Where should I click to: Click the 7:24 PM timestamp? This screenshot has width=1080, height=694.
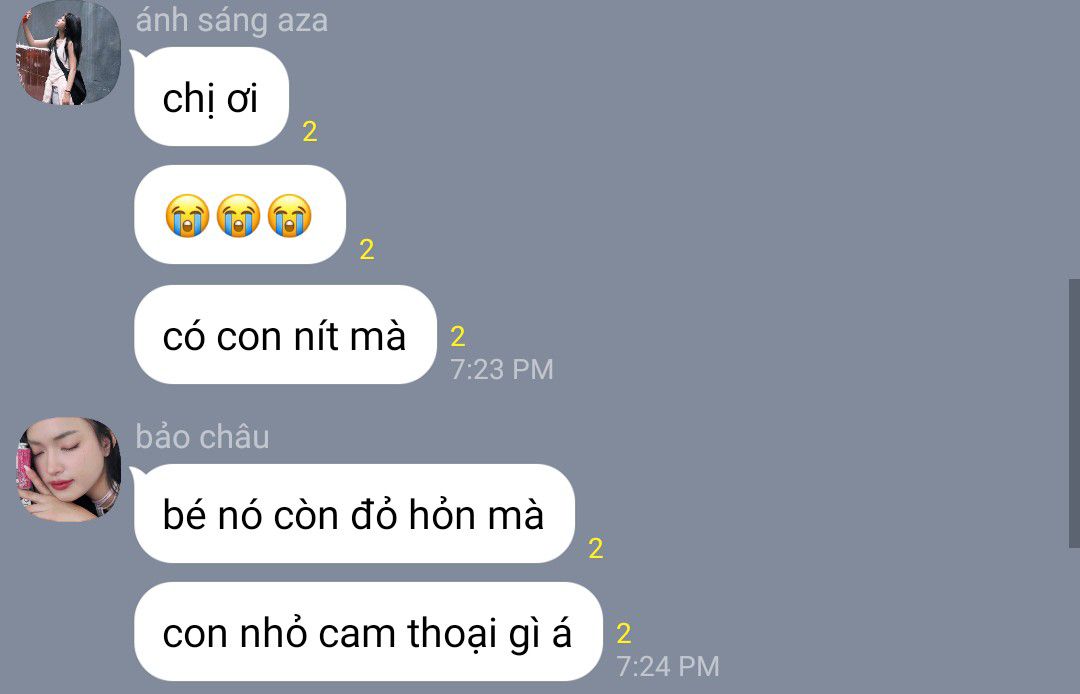(668, 666)
